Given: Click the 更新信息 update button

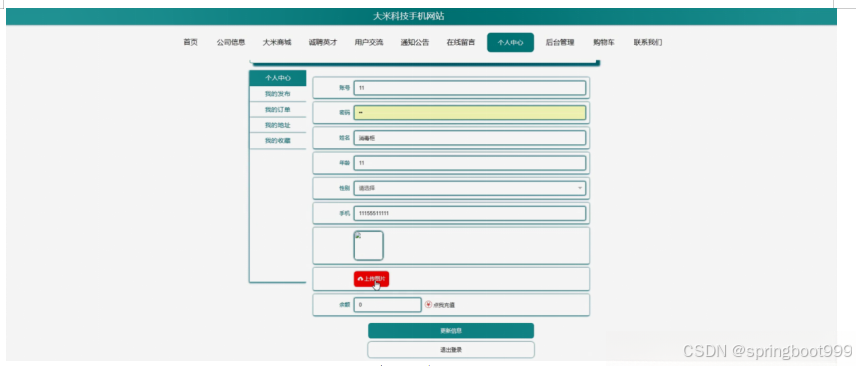Looking at the screenshot, I should coord(451,330).
